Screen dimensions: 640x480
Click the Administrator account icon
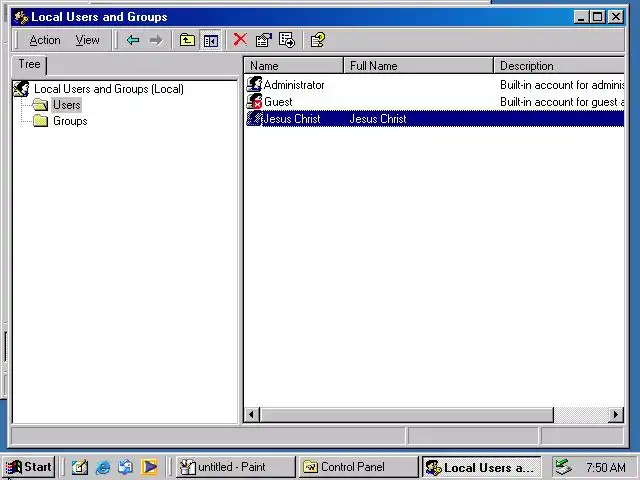254,84
